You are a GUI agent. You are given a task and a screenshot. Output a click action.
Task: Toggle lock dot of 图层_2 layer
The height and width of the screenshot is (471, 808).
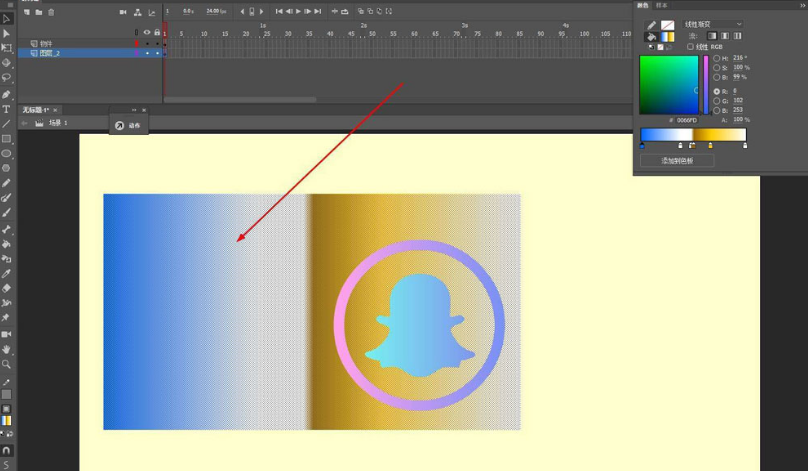tap(157, 53)
